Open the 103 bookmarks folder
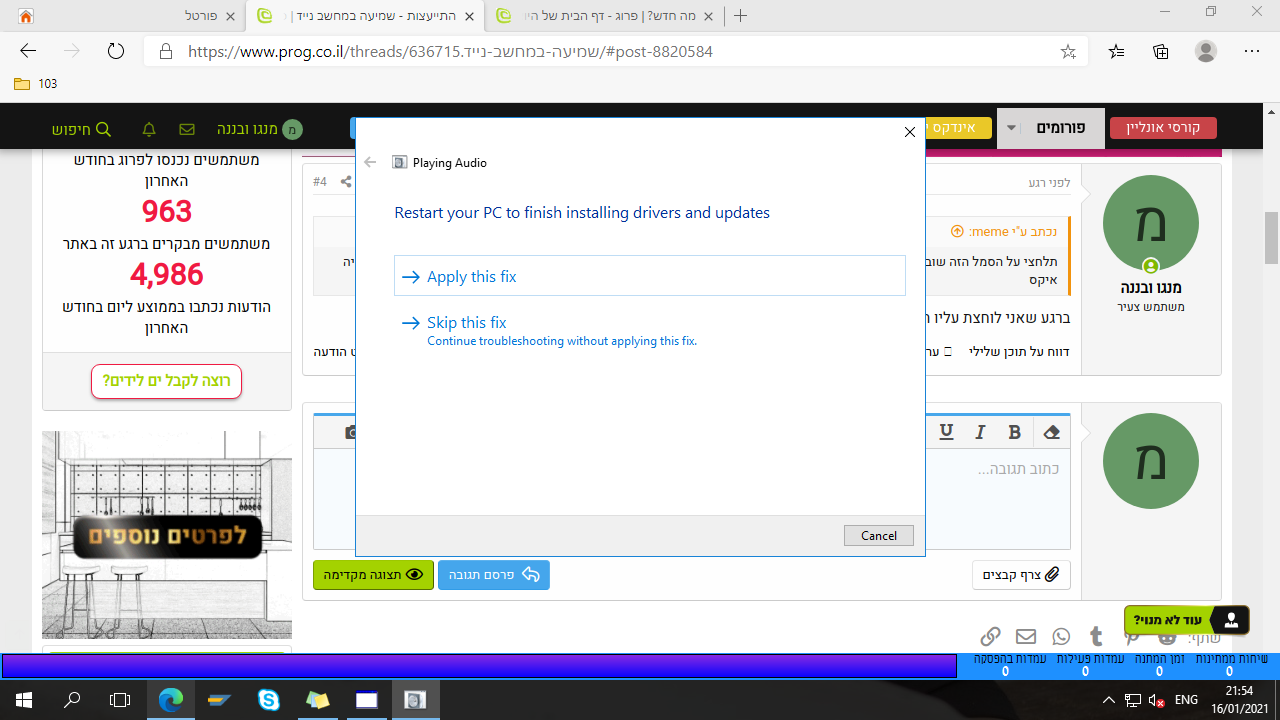This screenshot has width=1280, height=720. pos(36,84)
